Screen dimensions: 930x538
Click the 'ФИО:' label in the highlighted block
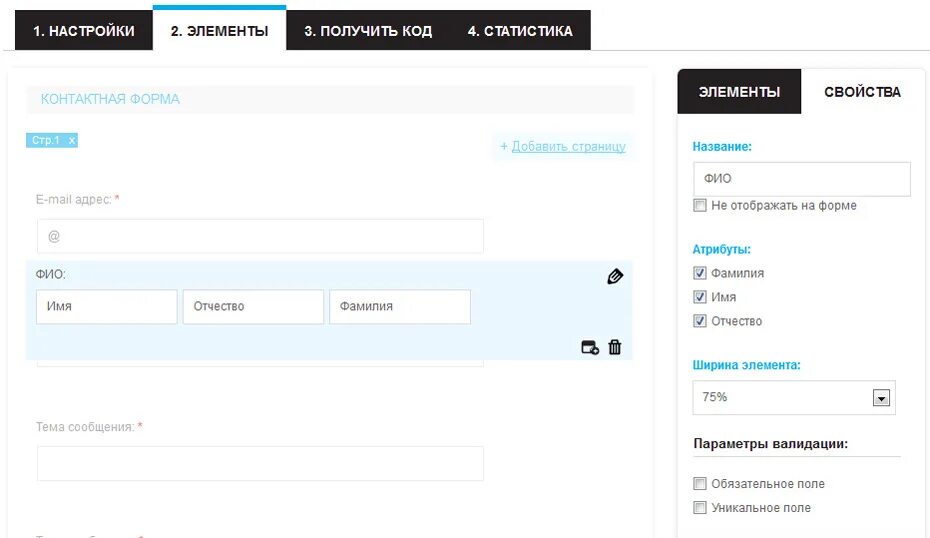50,275
